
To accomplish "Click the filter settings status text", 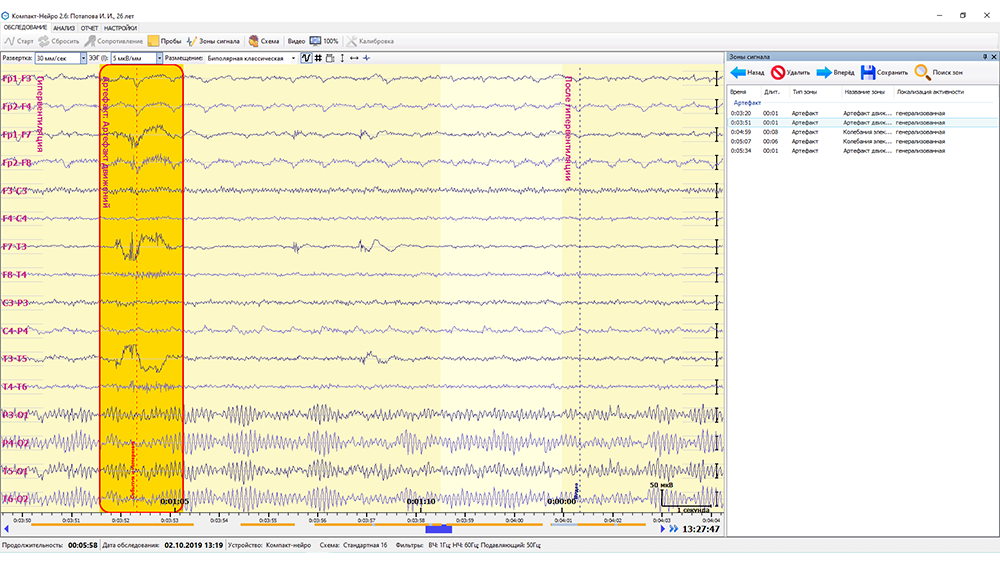I will (x=484, y=545).
